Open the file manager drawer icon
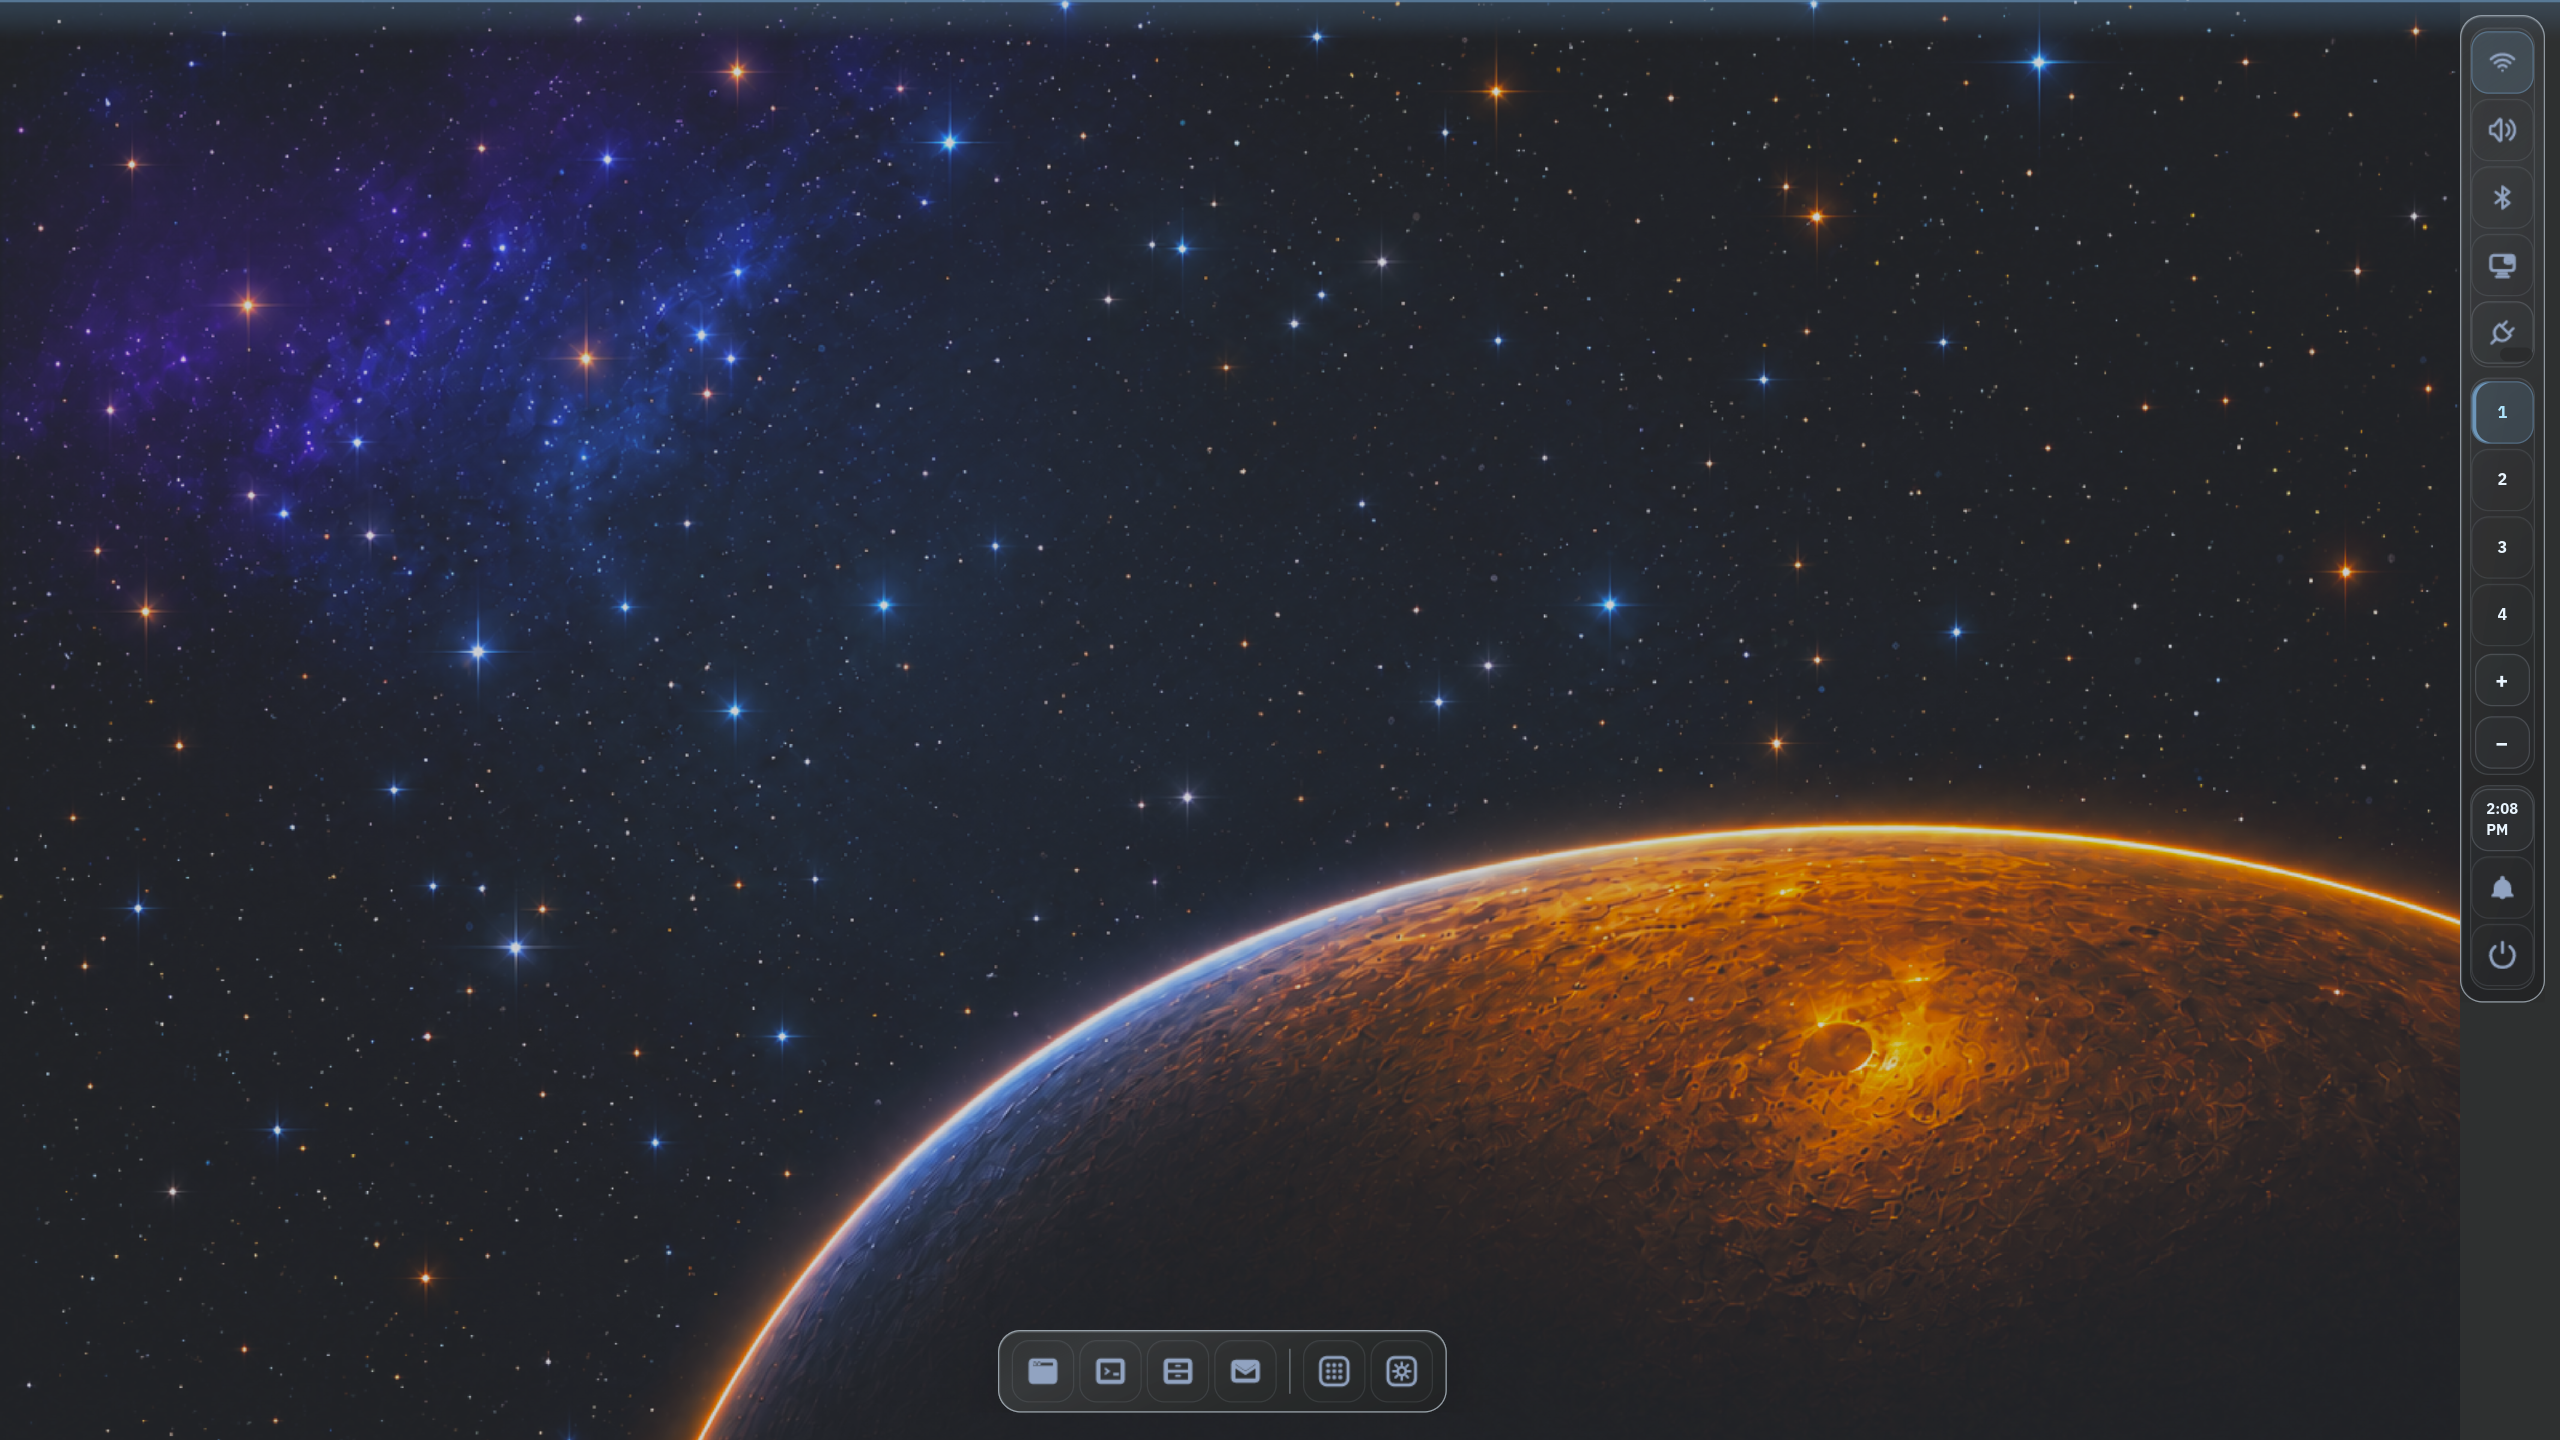Image resolution: width=2560 pixels, height=1440 pixels. [x=1178, y=1371]
